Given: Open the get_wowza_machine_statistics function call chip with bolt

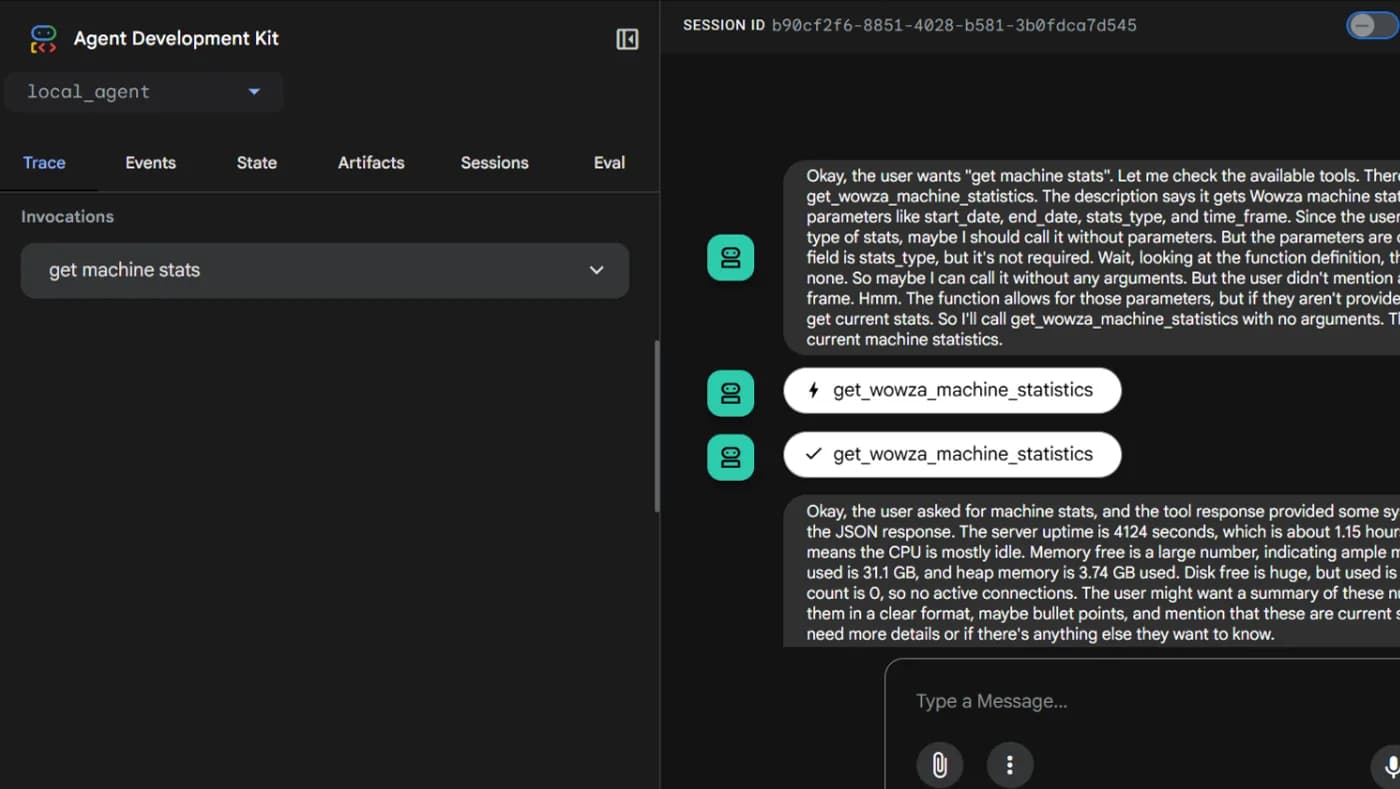Looking at the screenshot, I should coord(952,390).
